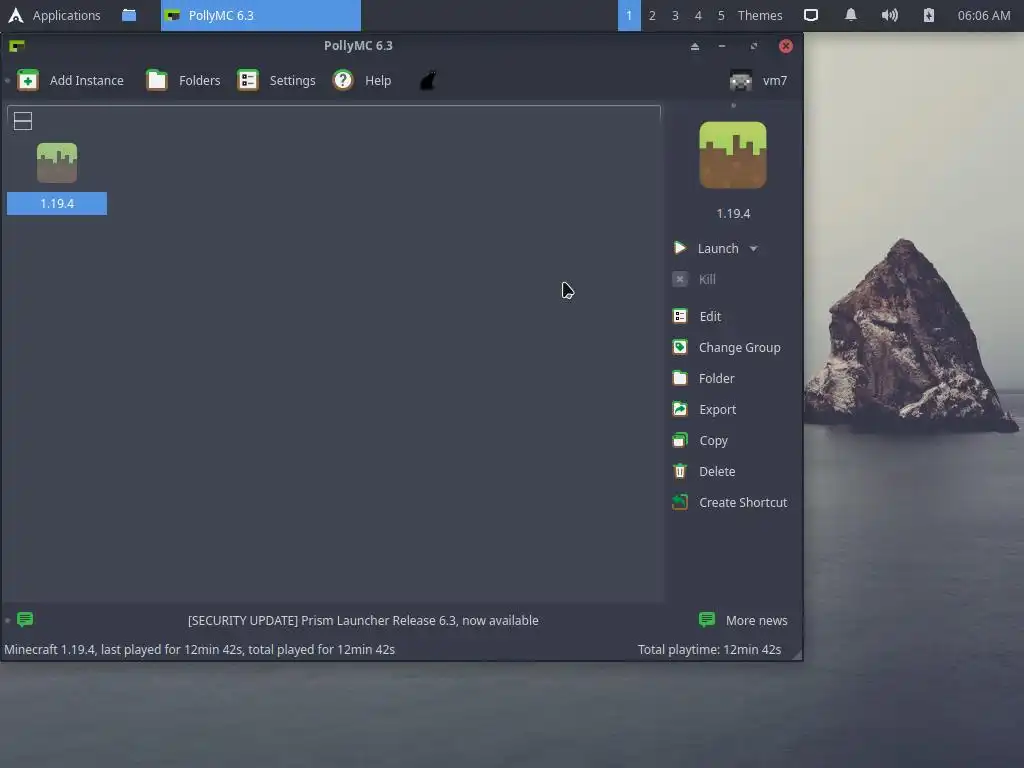Image resolution: width=1024 pixels, height=768 pixels.
Task: Open the Help menu
Action: click(362, 80)
